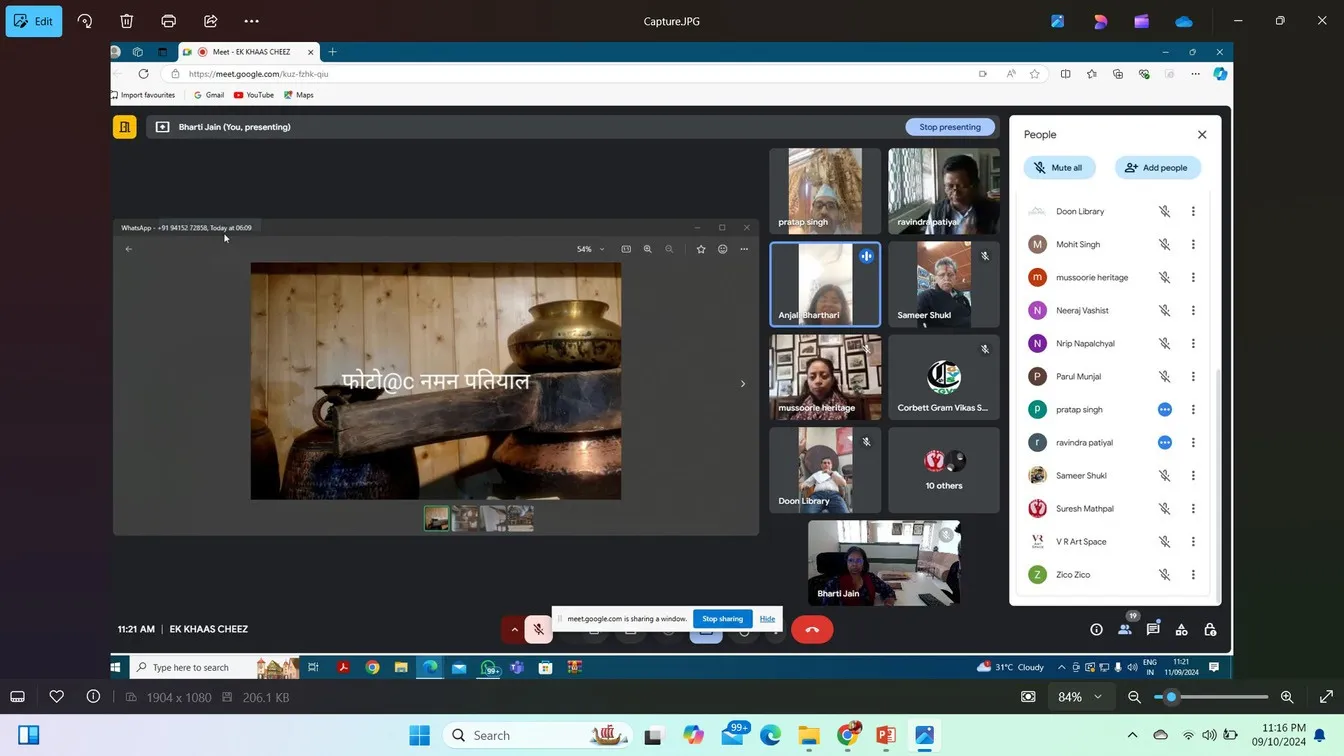Viewport: 1344px width, 756px height.
Task: Toggle Doon Library's muted microphone
Action: click(1164, 211)
